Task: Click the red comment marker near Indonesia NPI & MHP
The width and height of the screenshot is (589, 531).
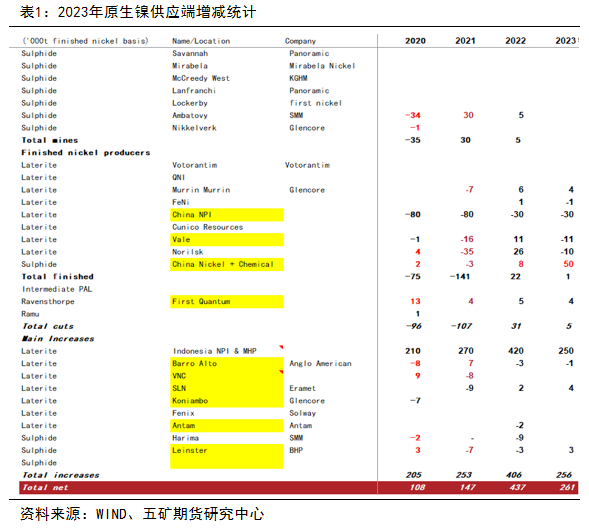Action: 281,347
